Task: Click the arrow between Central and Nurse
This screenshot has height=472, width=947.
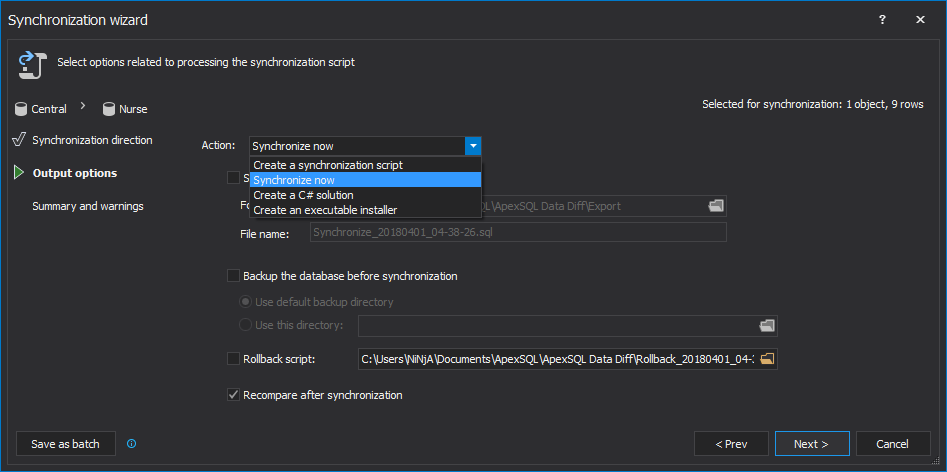Action: (83, 107)
